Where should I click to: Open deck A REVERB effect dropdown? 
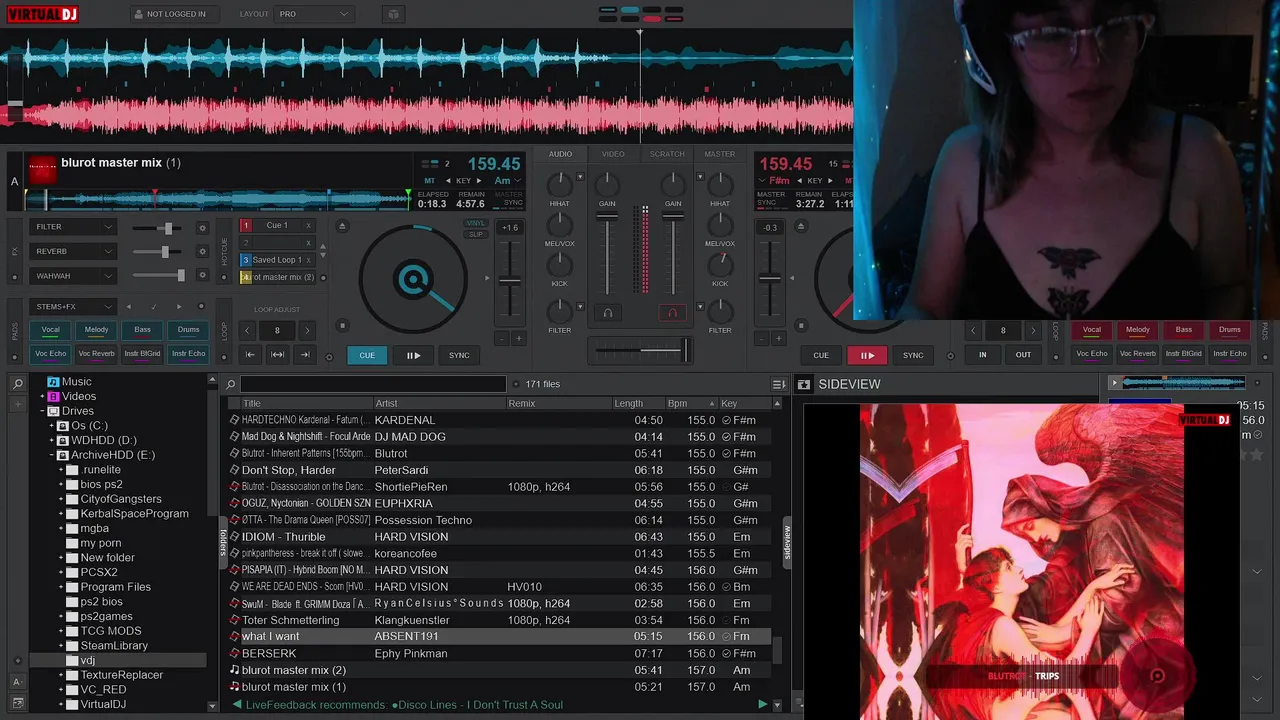pyautogui.click(x=73, y=252)
